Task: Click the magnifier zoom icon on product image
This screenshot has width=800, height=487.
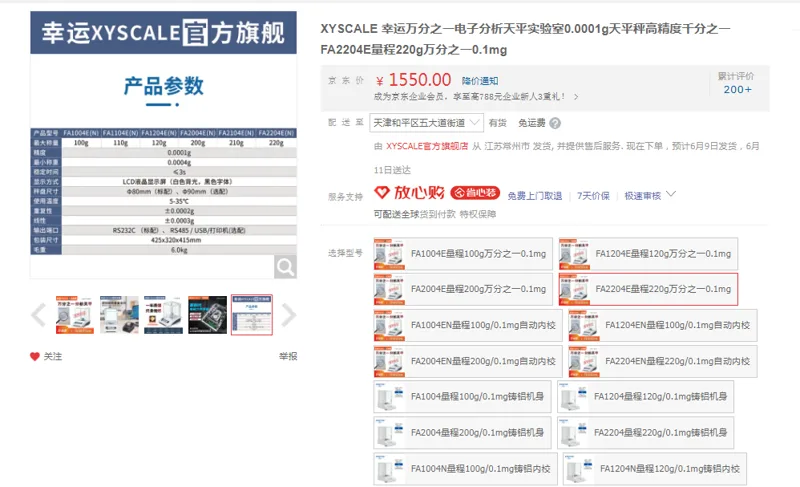Action: [x=285, y=267]
